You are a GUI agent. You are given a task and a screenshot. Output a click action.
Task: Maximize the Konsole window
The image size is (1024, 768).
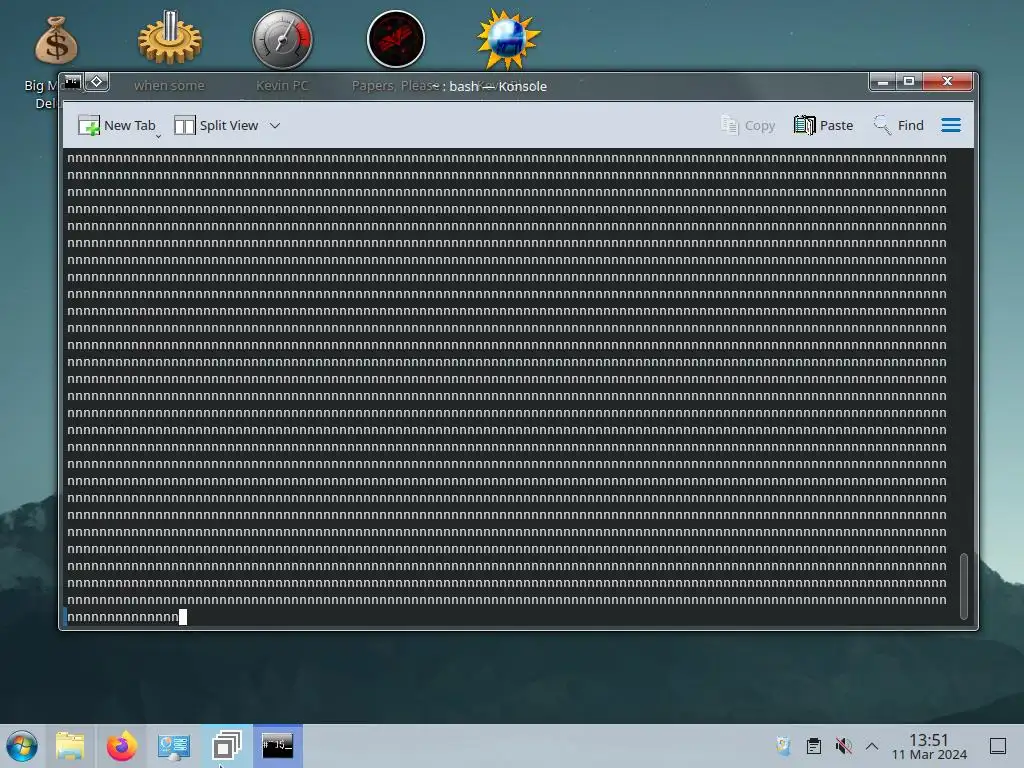pyautogui.click(x=908, y=82)
